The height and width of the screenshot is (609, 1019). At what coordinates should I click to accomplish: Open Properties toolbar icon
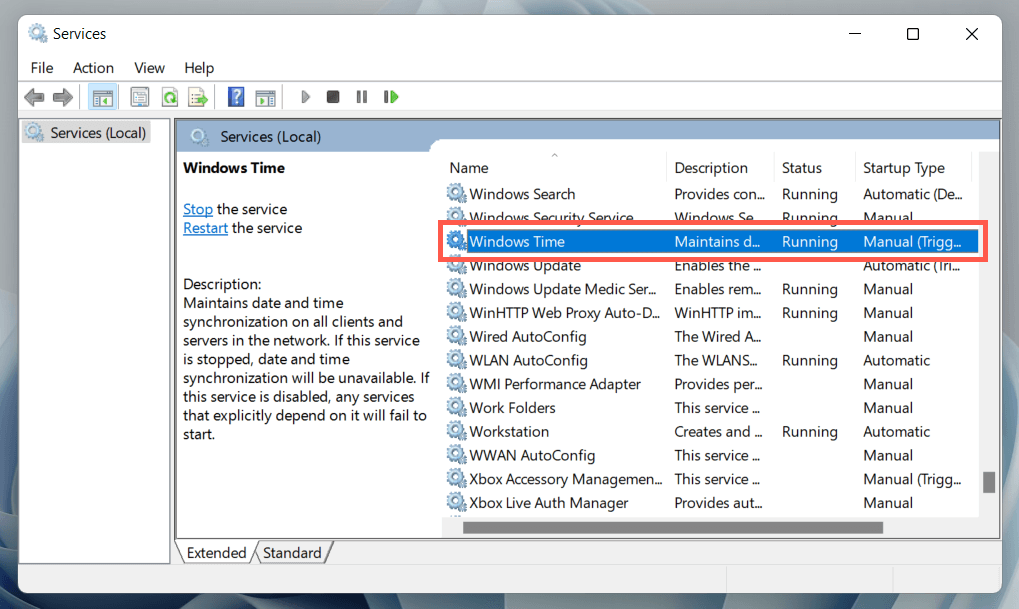(x=139, y=97)
